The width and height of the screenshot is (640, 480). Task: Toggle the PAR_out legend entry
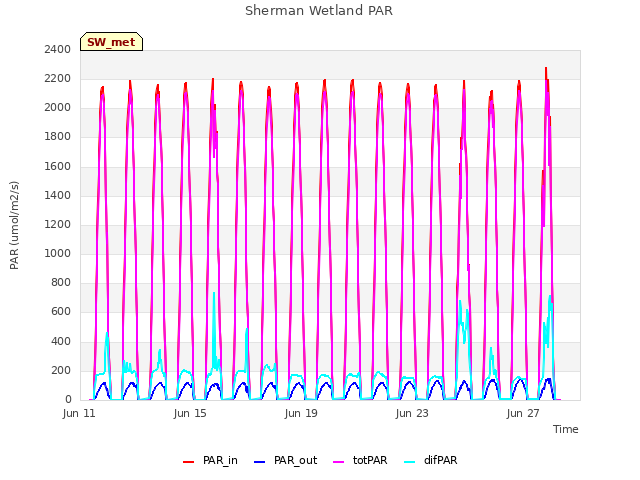click(x=285, y=460)
